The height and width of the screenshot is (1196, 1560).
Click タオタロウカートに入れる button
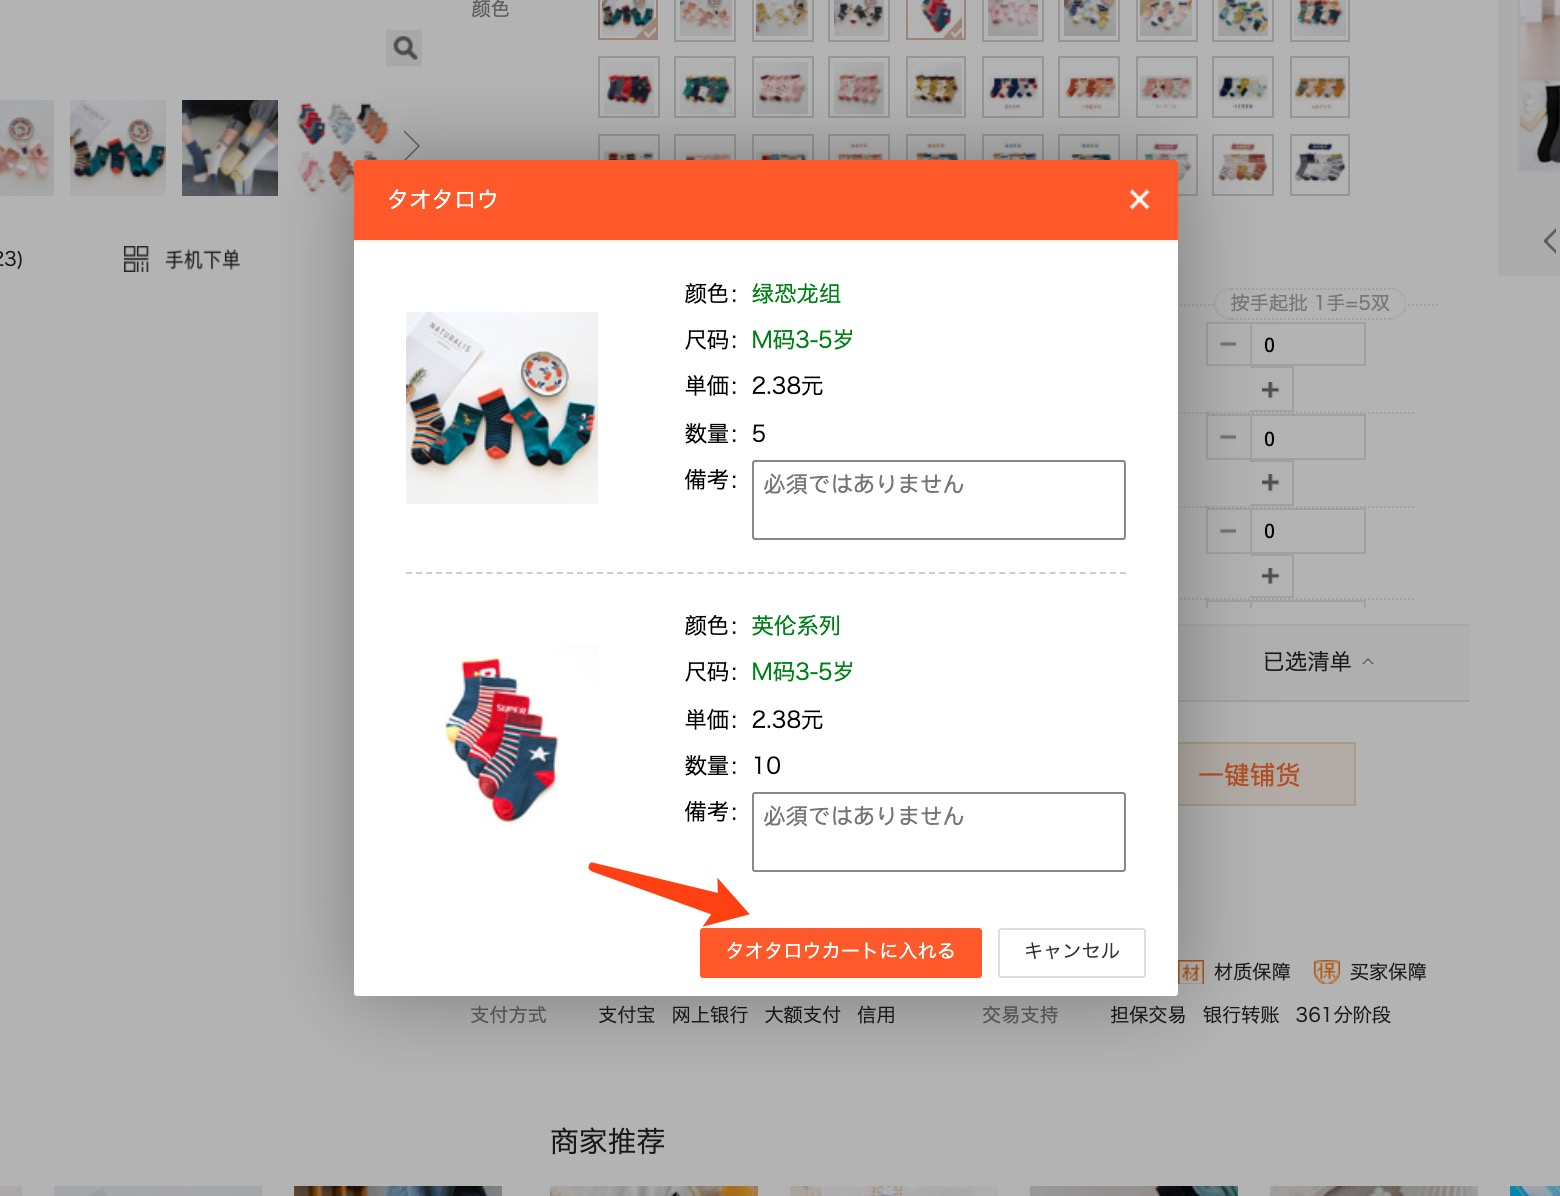click(x=840, y=951)
